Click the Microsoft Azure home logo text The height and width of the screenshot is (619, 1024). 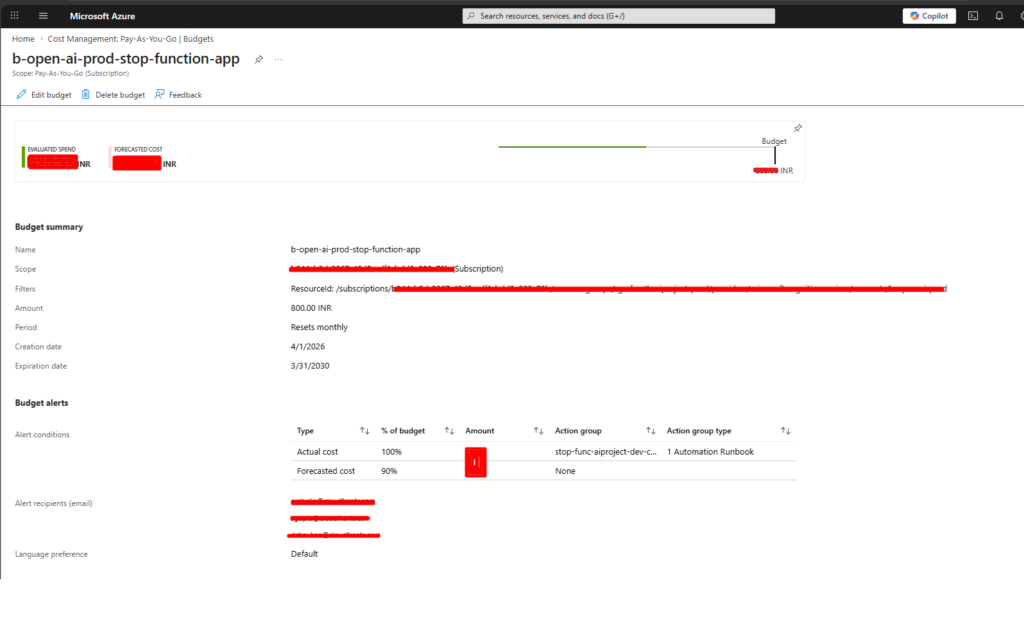103,16
